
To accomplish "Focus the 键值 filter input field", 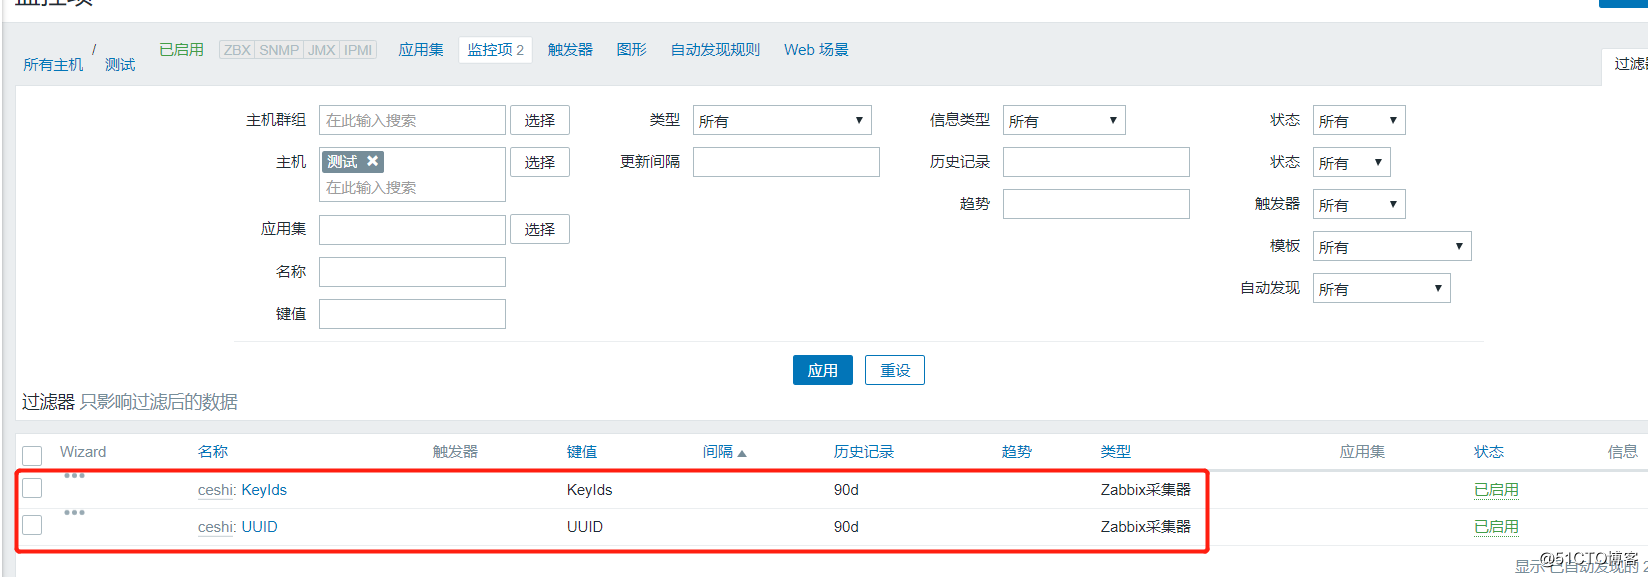I will click(x=412, y=314).
